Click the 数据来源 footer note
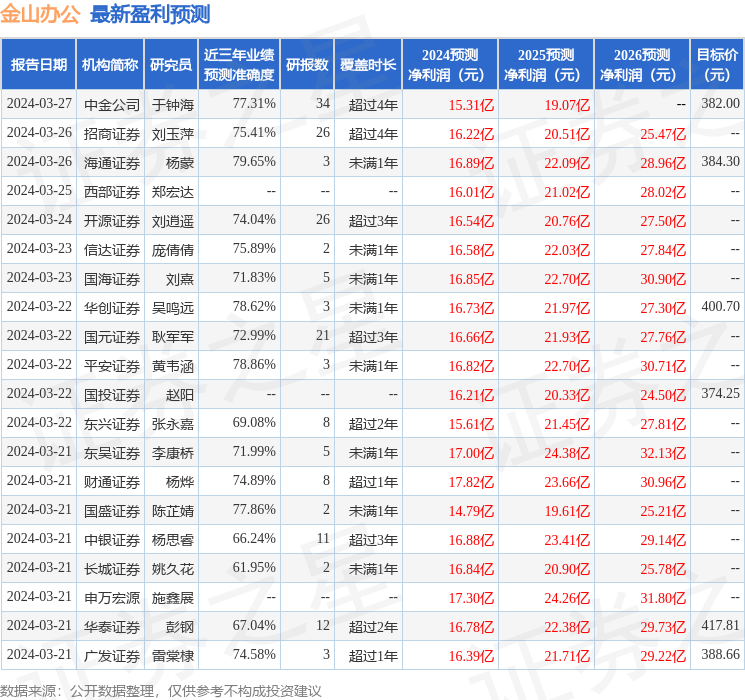 [161, 690]
